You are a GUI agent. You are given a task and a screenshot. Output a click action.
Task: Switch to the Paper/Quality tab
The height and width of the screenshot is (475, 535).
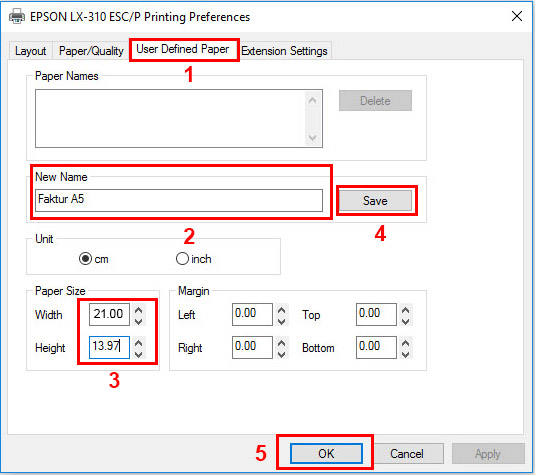(x=91, y=51)
